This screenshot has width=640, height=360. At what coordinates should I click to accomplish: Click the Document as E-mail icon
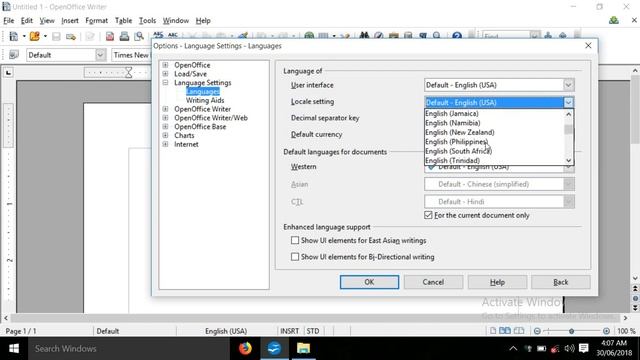click(71, 37)
